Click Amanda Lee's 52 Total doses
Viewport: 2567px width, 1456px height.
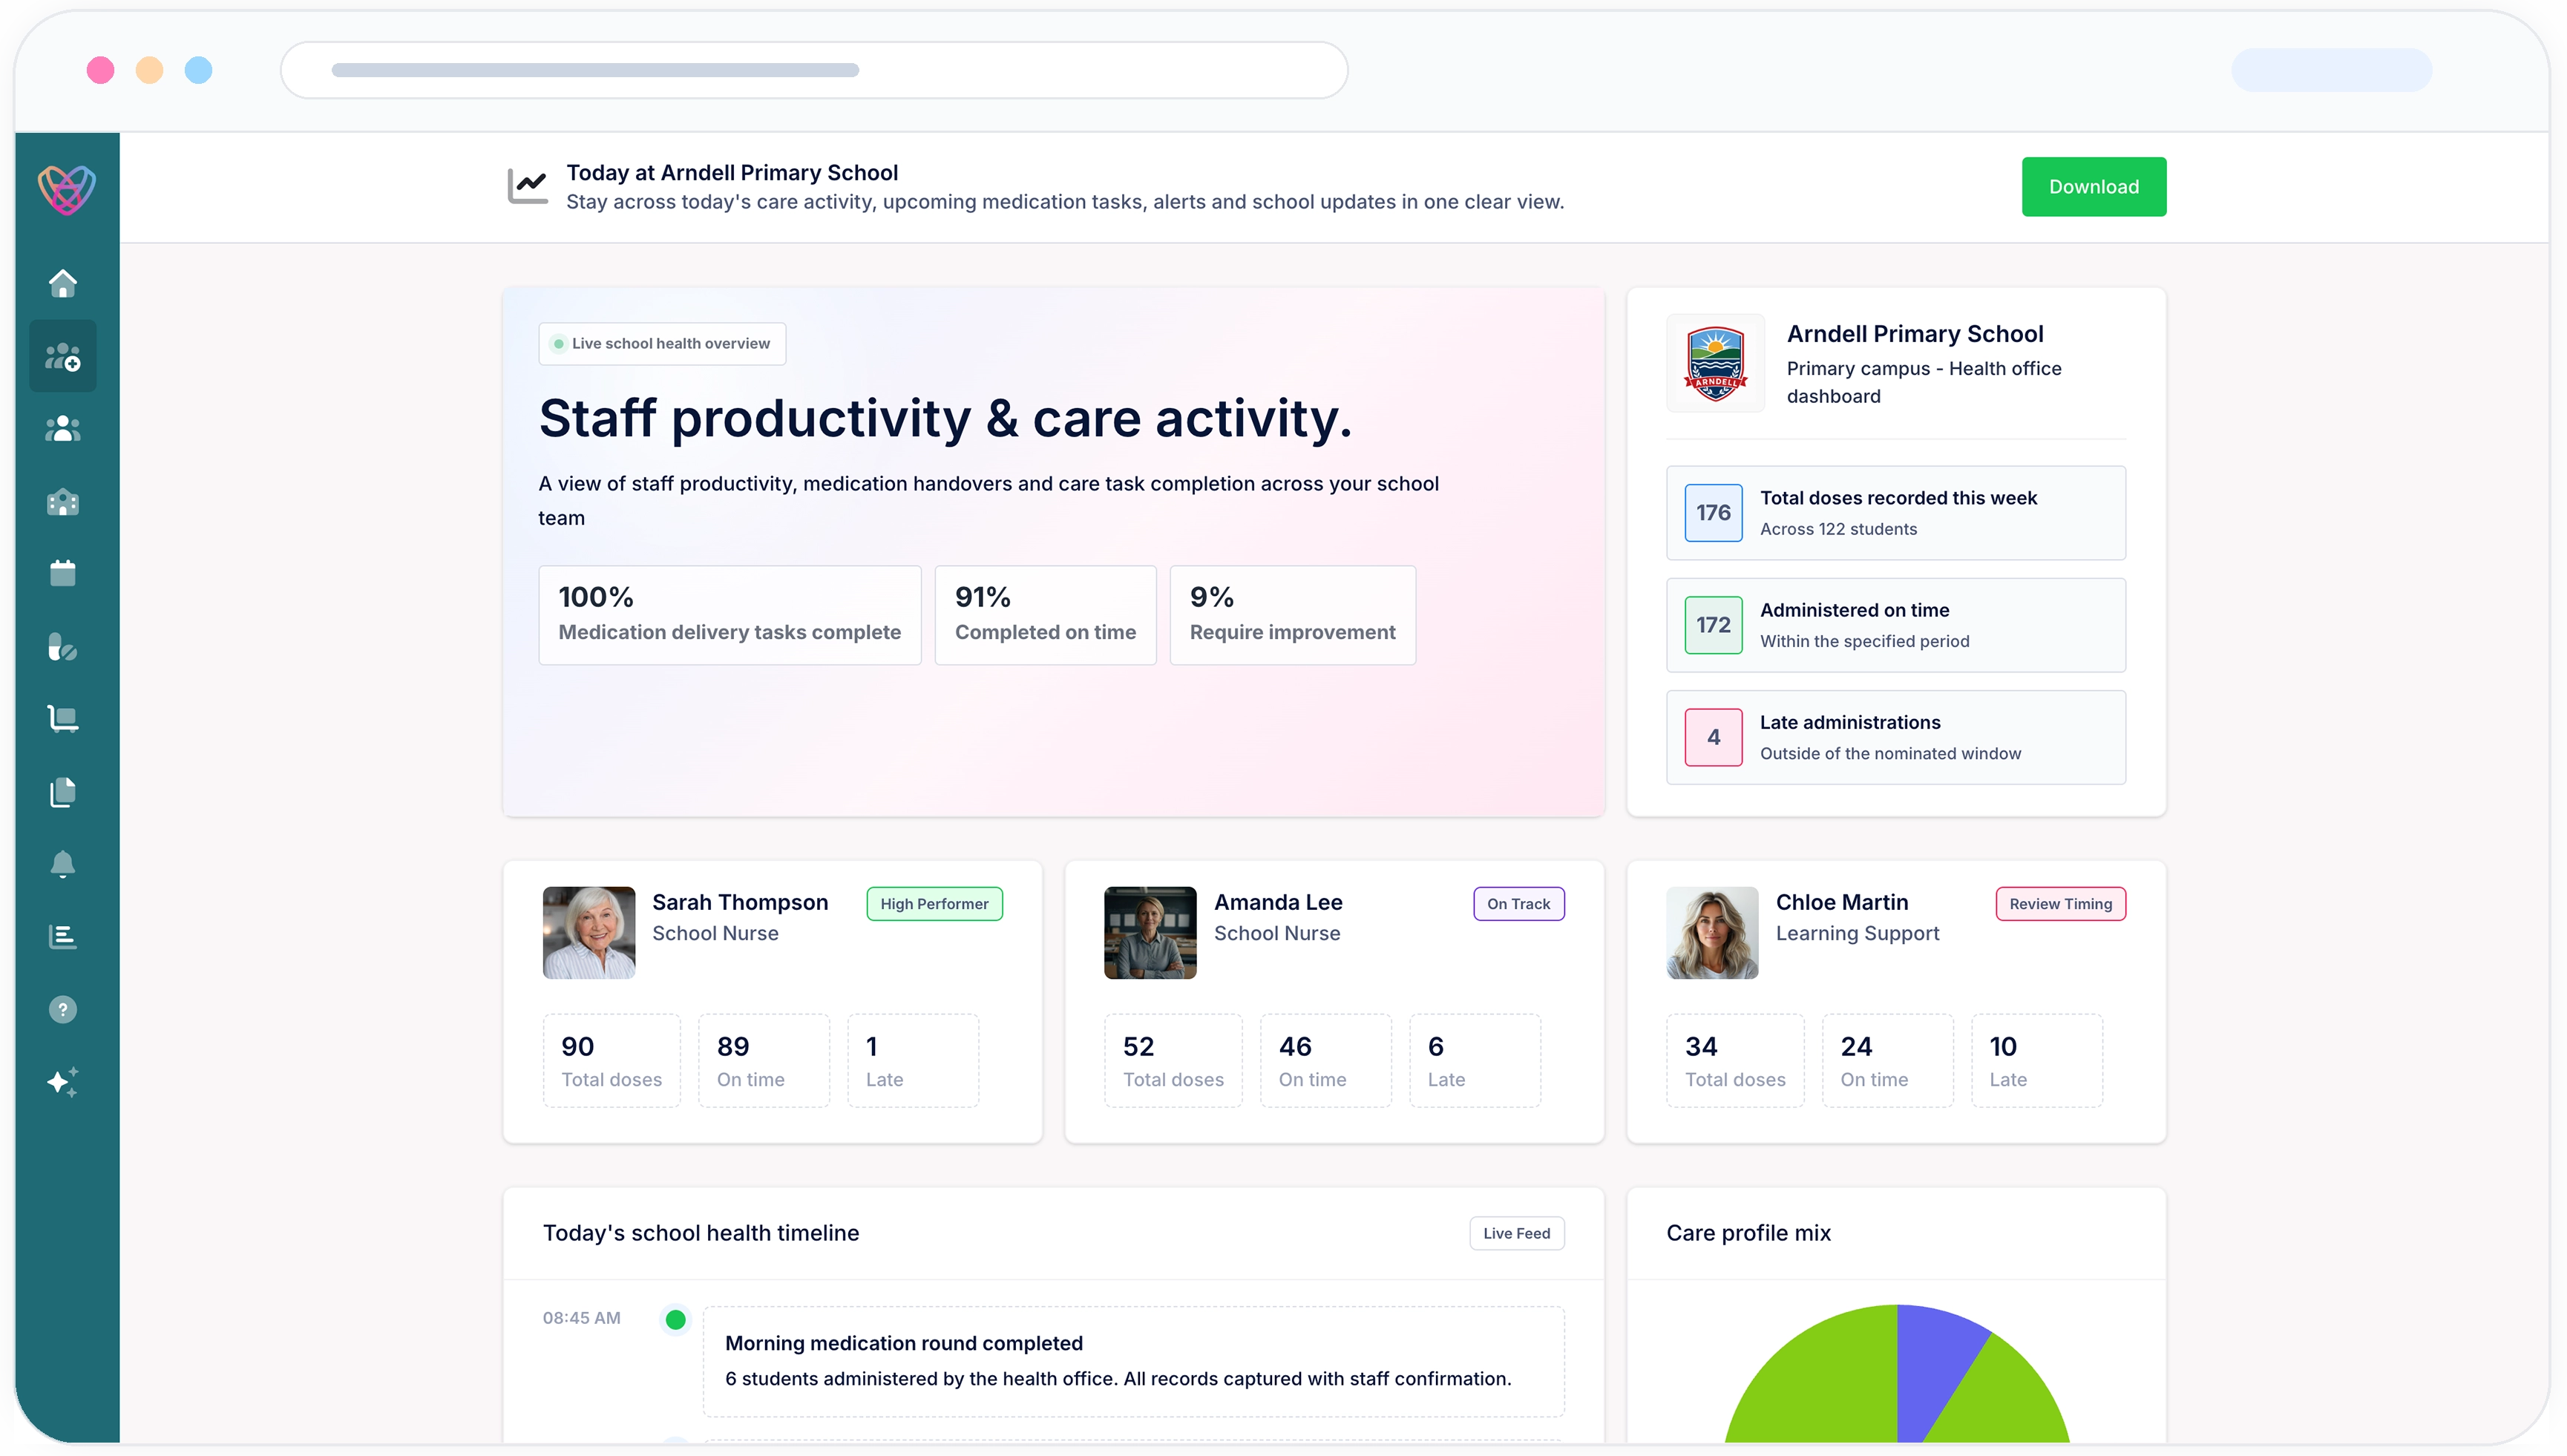pos(1173,1061)
